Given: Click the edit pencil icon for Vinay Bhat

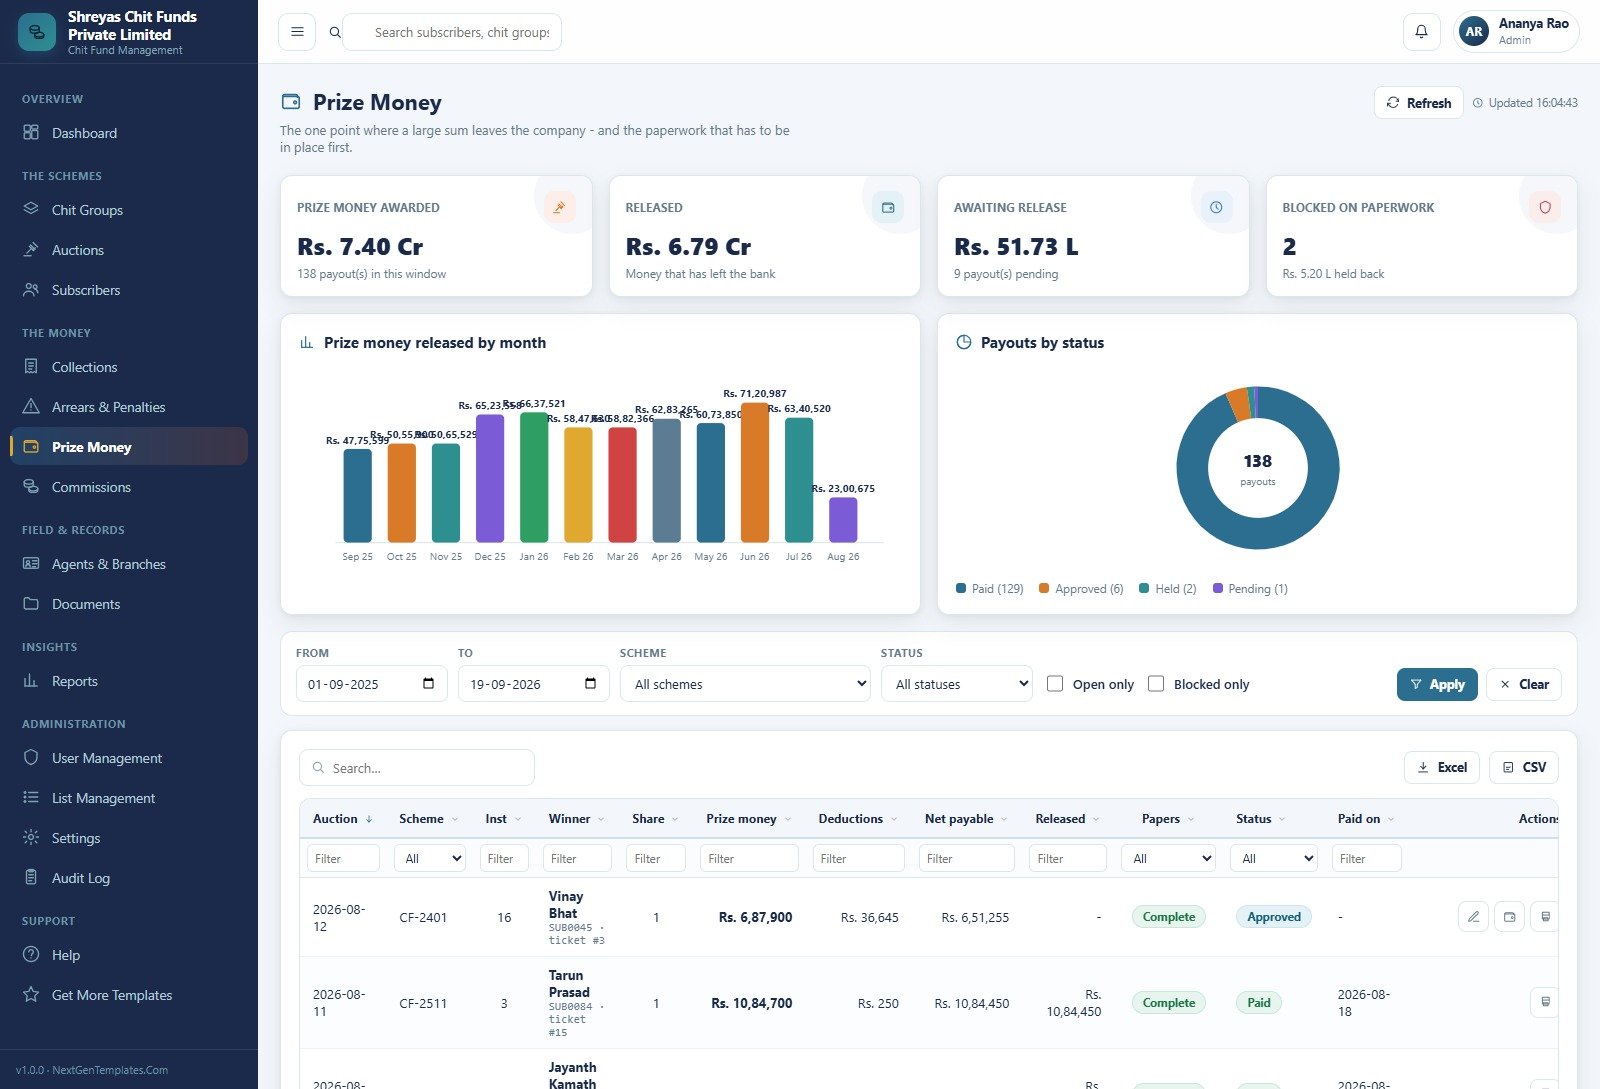Looking at the screenshot, I should pyautogui.click(x=1473, y=916).
